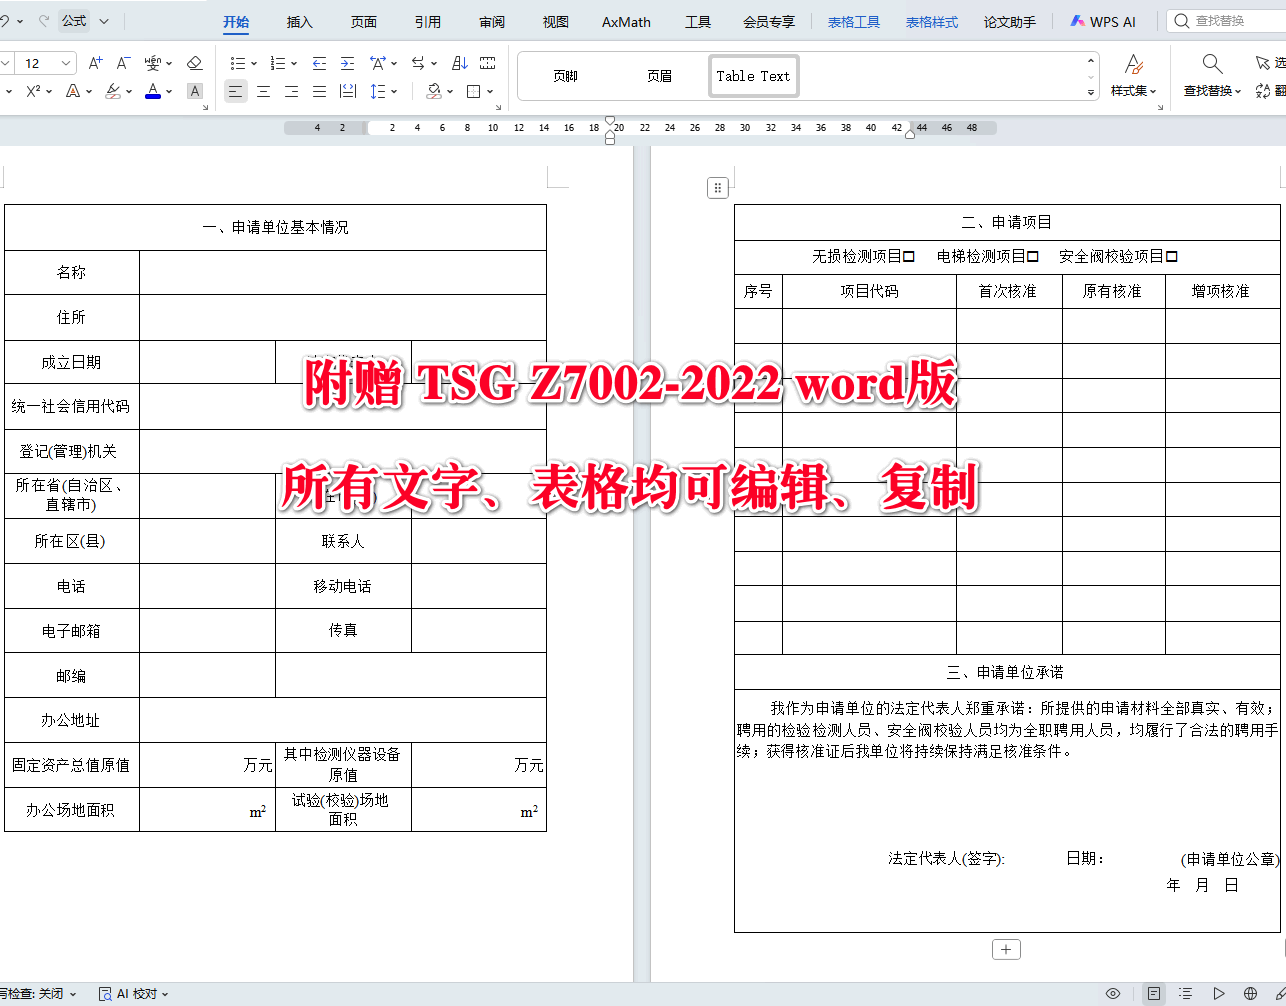1286x1006 pixels.
Task: Expand the numbered list options arrow
Action: [x=294, y=64]
